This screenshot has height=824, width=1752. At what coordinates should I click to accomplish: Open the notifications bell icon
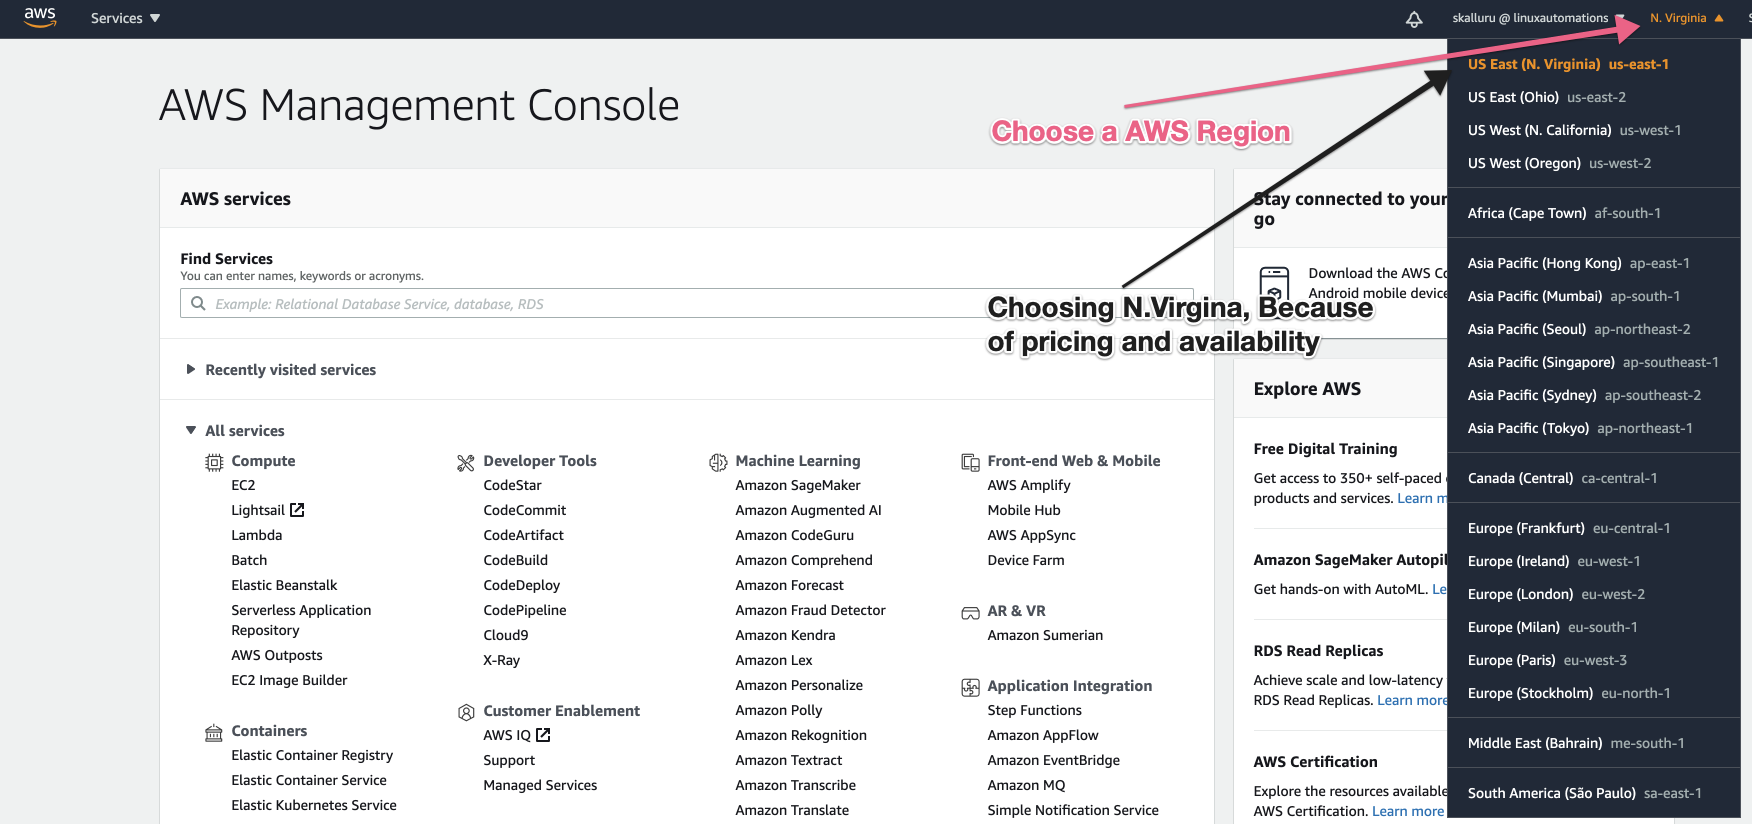click(1414, 19)
